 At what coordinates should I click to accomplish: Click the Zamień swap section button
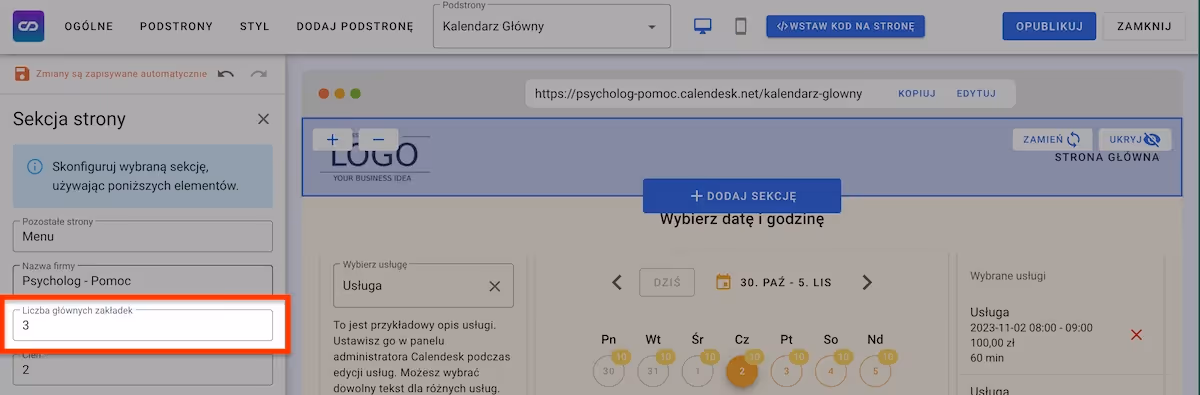point(1052,140)
